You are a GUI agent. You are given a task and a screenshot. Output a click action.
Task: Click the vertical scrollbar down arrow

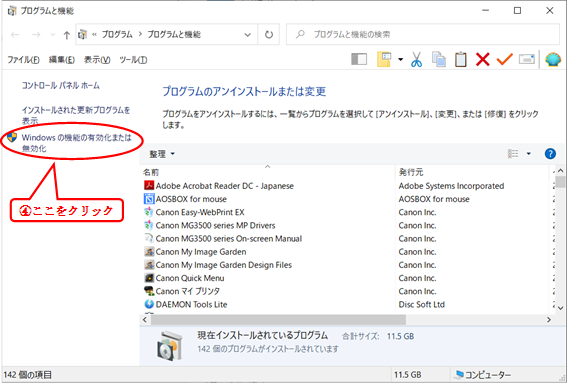tap(560, 308)
